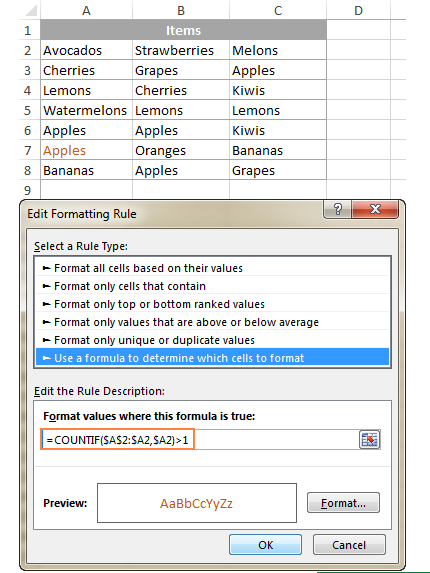Choose 'Format only top or bottom ranked values'

point(213,304)
